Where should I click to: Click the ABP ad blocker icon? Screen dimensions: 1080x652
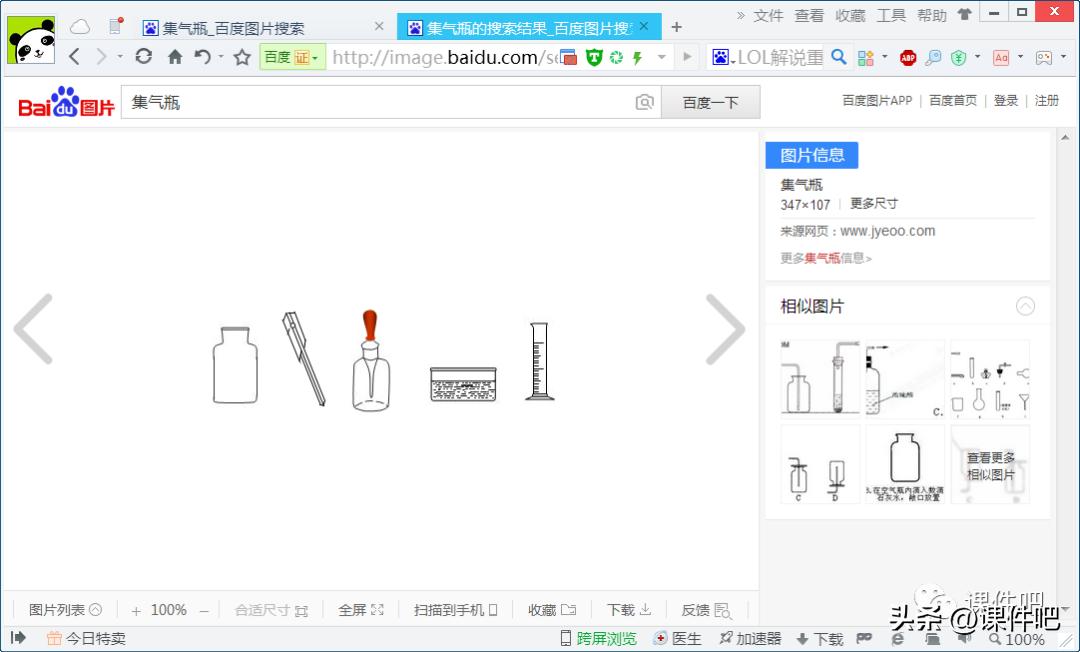coord(908,58)
